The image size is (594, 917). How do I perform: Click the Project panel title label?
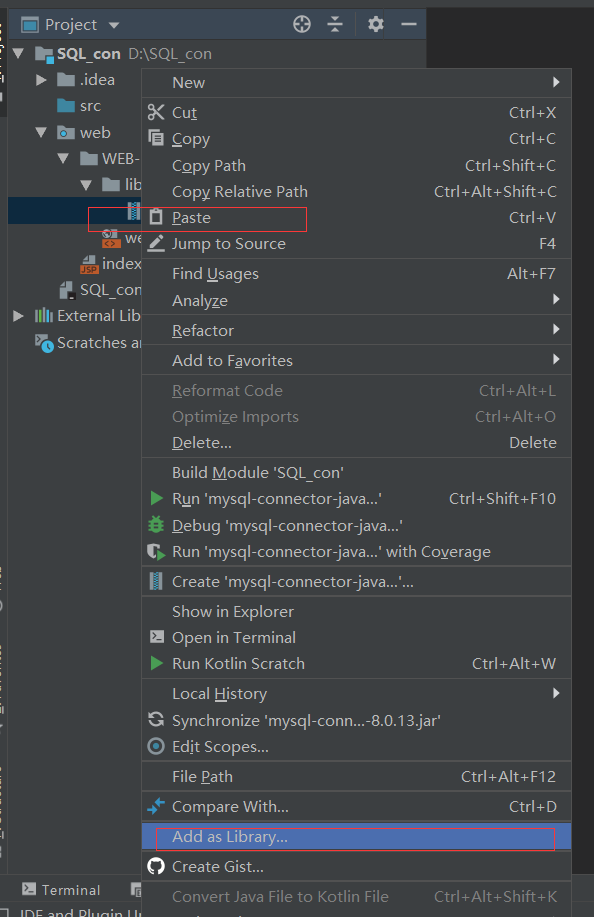pyautogui.click(x=71, y=25)
